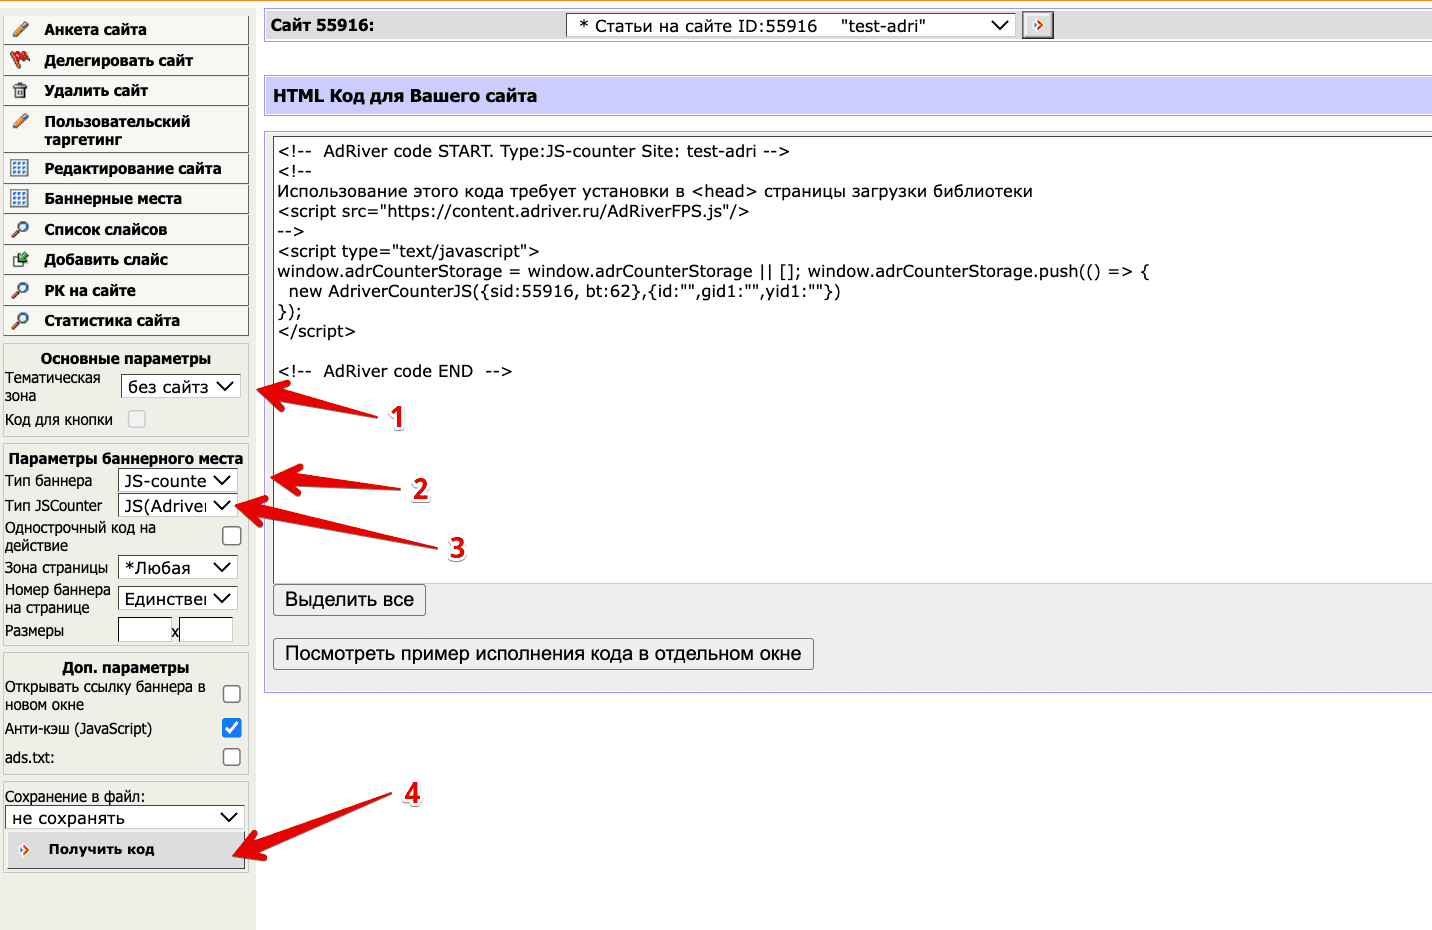Click the 'AdRiver code END' comment line
This screenshot has width=1432, height=930.
tap(395, 371)
